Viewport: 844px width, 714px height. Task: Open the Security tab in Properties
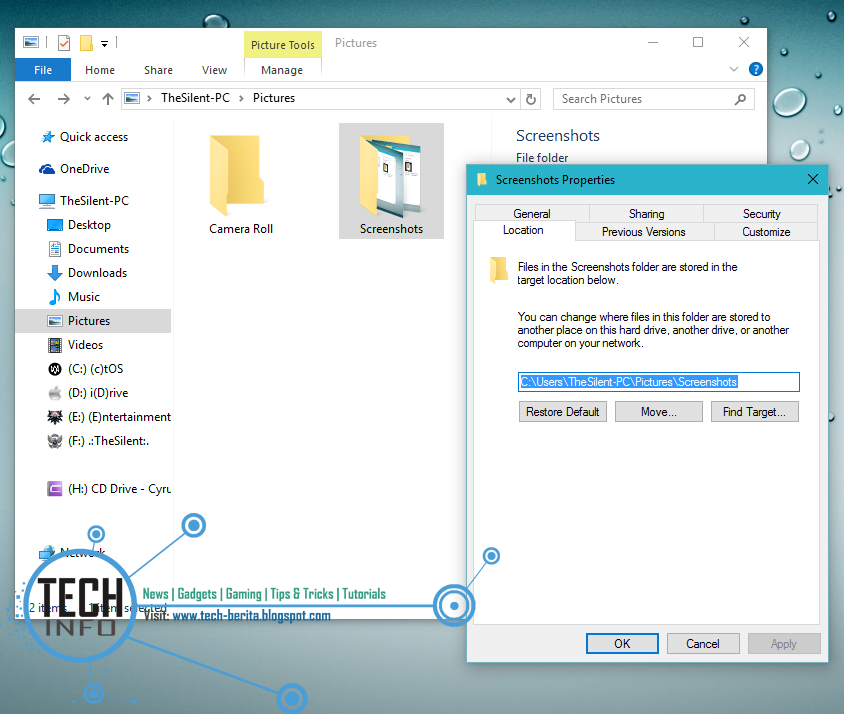(761, 213)
